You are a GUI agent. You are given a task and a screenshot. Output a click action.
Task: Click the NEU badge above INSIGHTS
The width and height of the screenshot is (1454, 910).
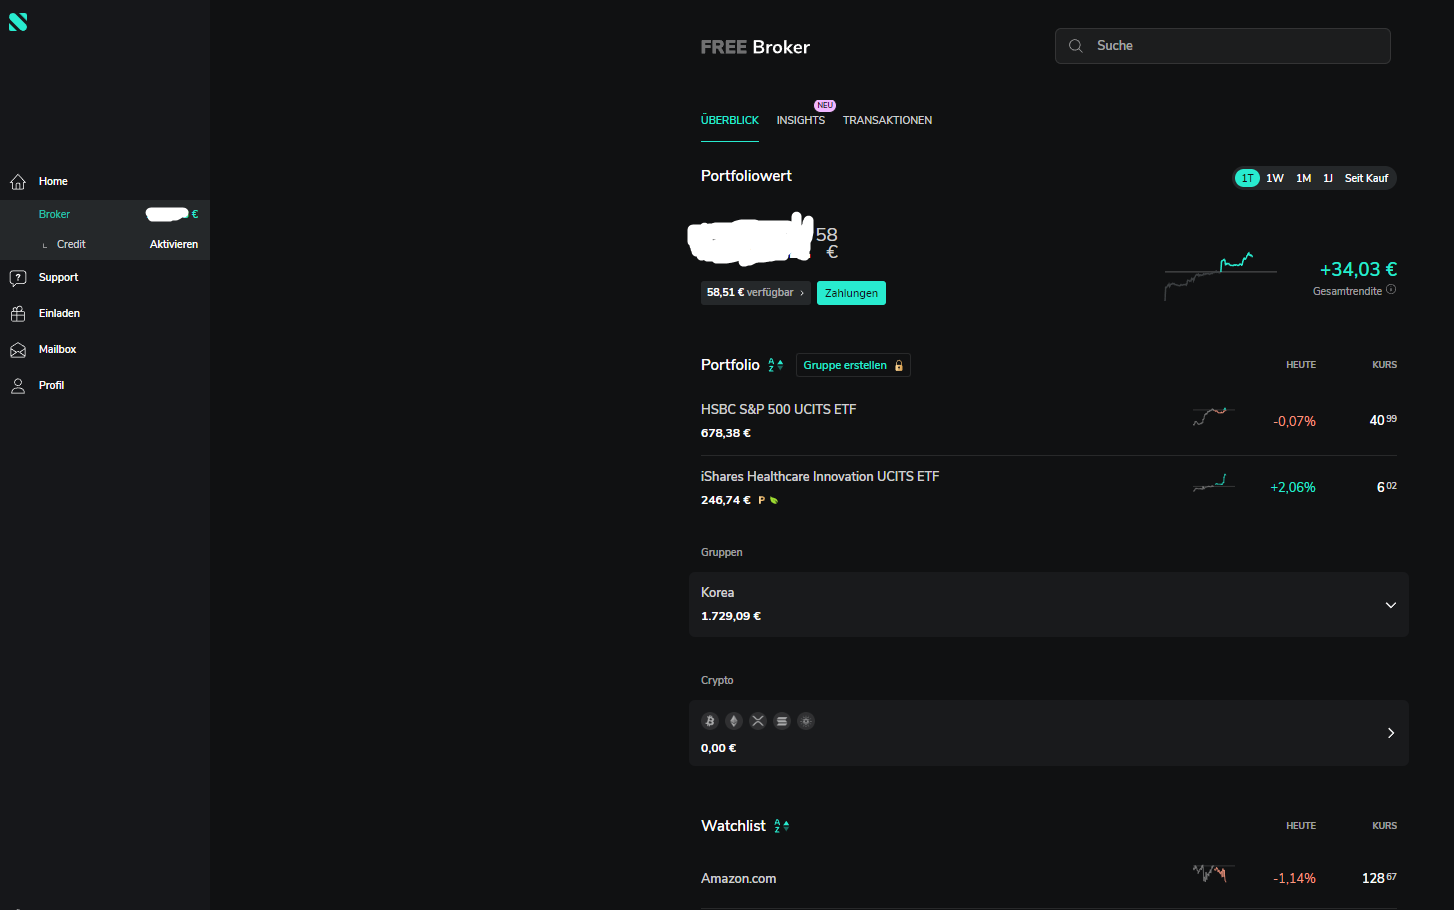(x=825, y=105)
